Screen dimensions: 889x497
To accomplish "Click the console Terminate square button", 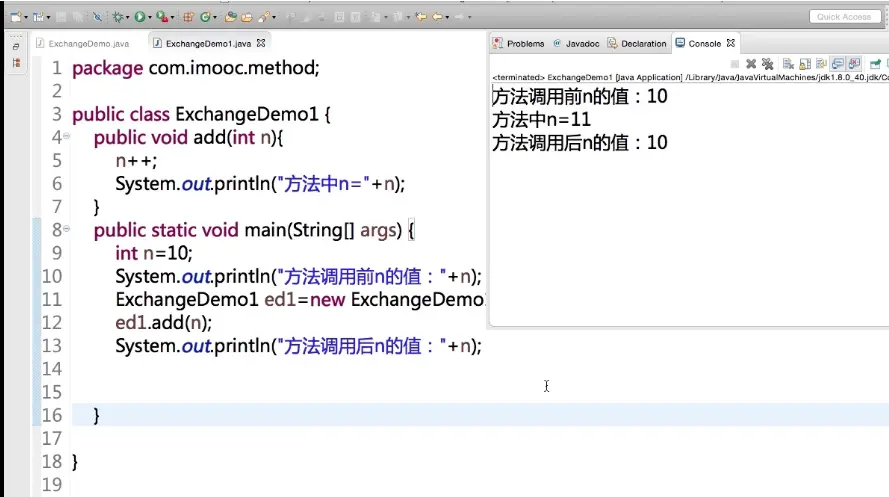I will tap(735, 64).
